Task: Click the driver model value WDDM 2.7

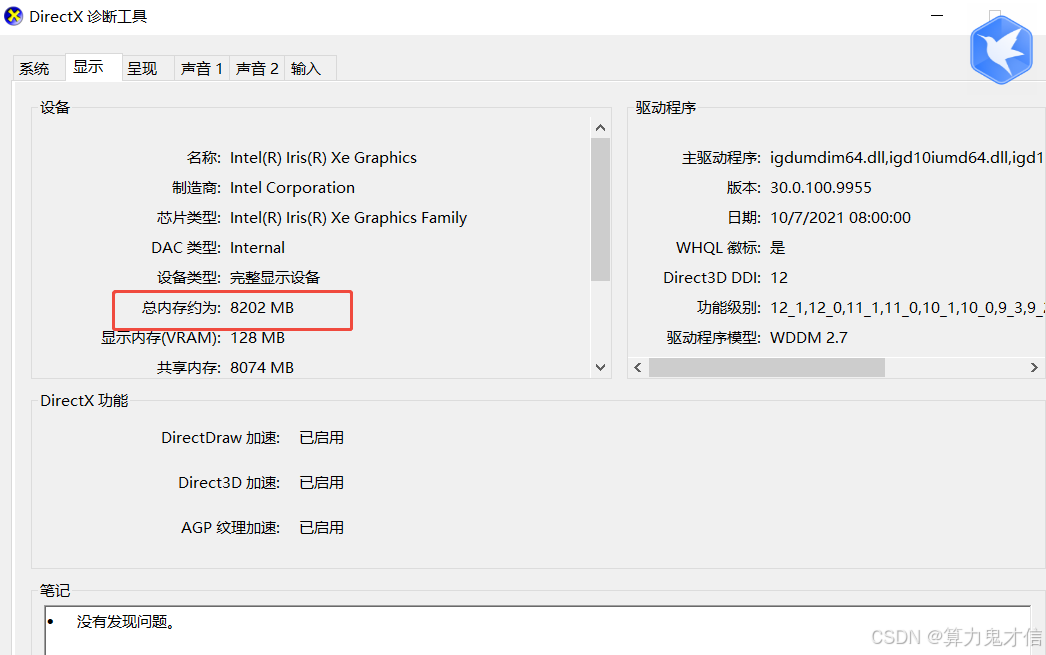Action: [809, 338]
